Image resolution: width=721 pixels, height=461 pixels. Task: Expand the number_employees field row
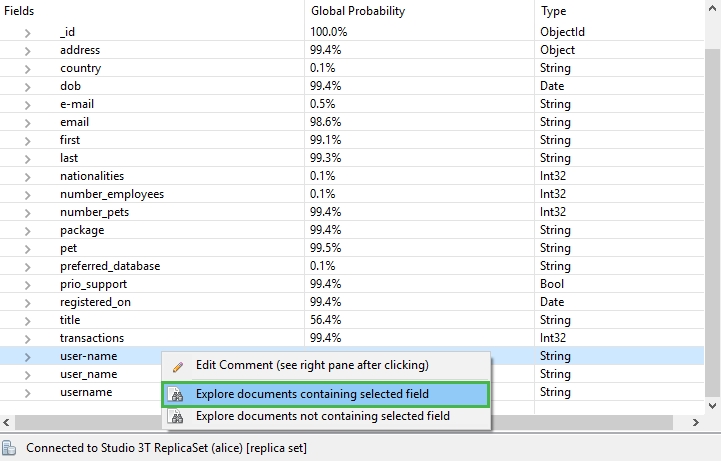(x=28, y=195)
